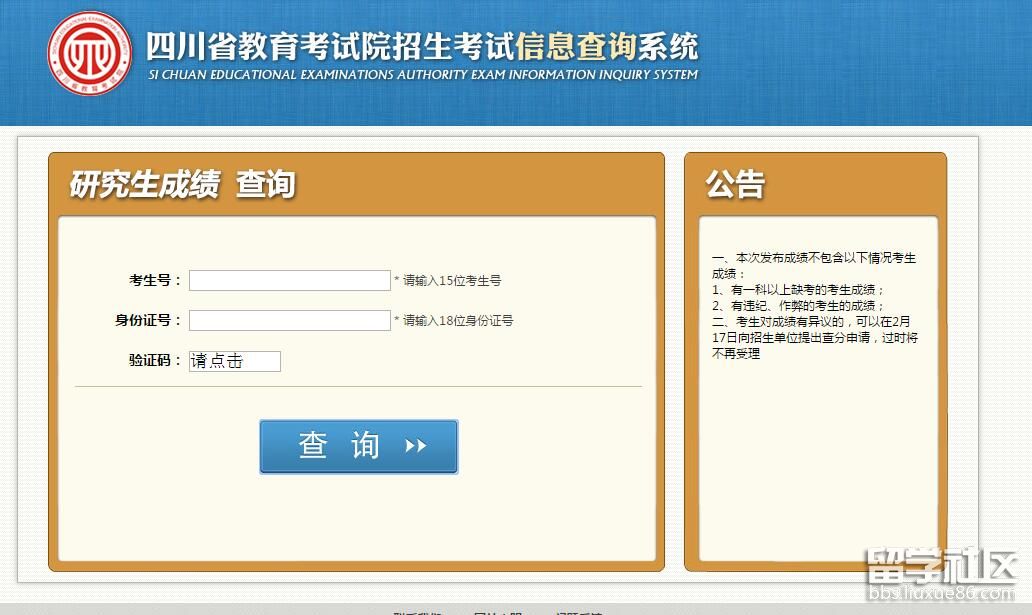Click the notice line about 缺考 candidates

[798, 290]
